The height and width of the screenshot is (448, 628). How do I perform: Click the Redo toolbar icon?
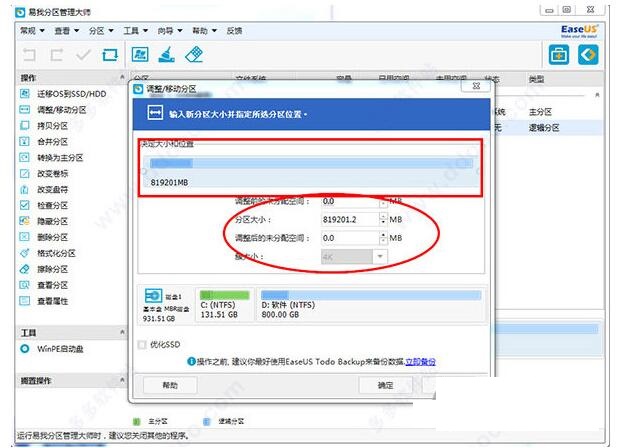pyautogui.click(x=56, y=54)
